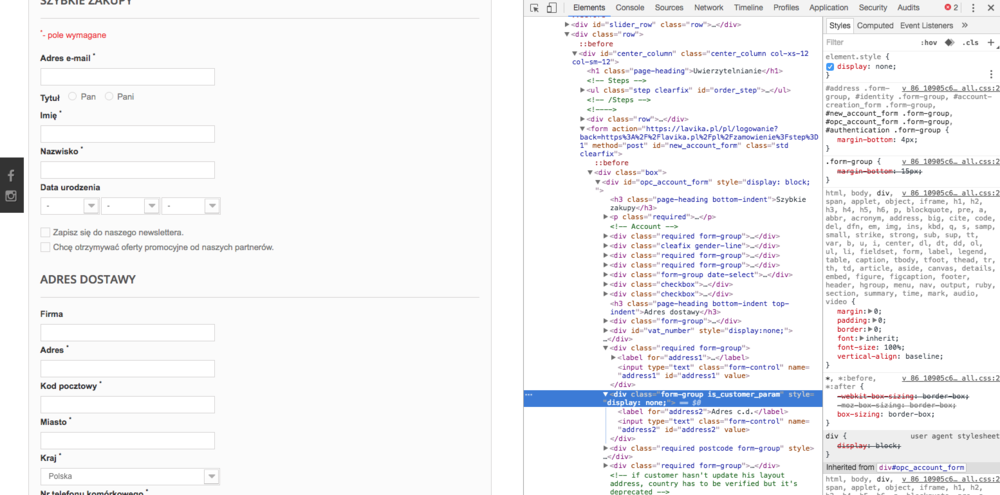
Task: Show more Styles pane tabs chevron
Action: pos(965,26)
